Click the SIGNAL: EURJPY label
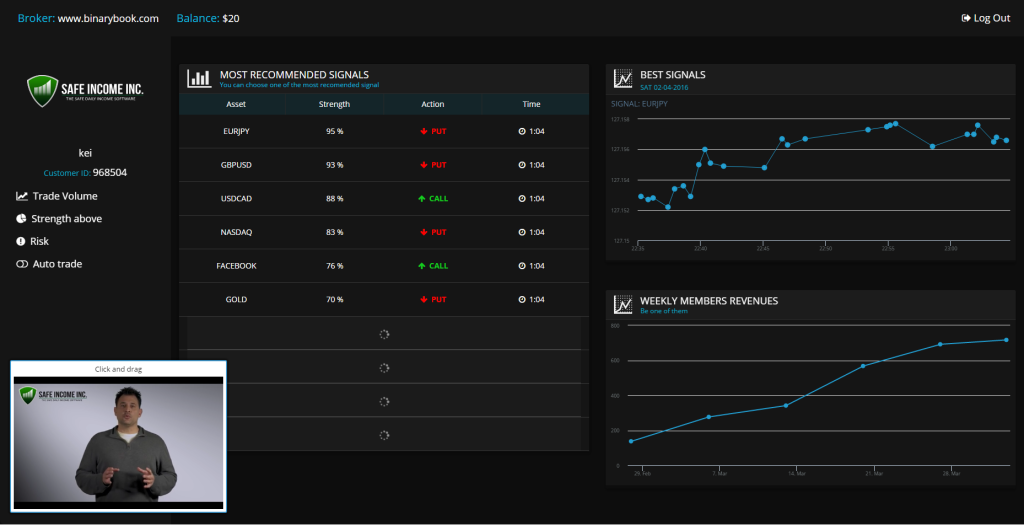Viewport: 1024px width, 525px height. pyautogui.click(x=639, y=103)
